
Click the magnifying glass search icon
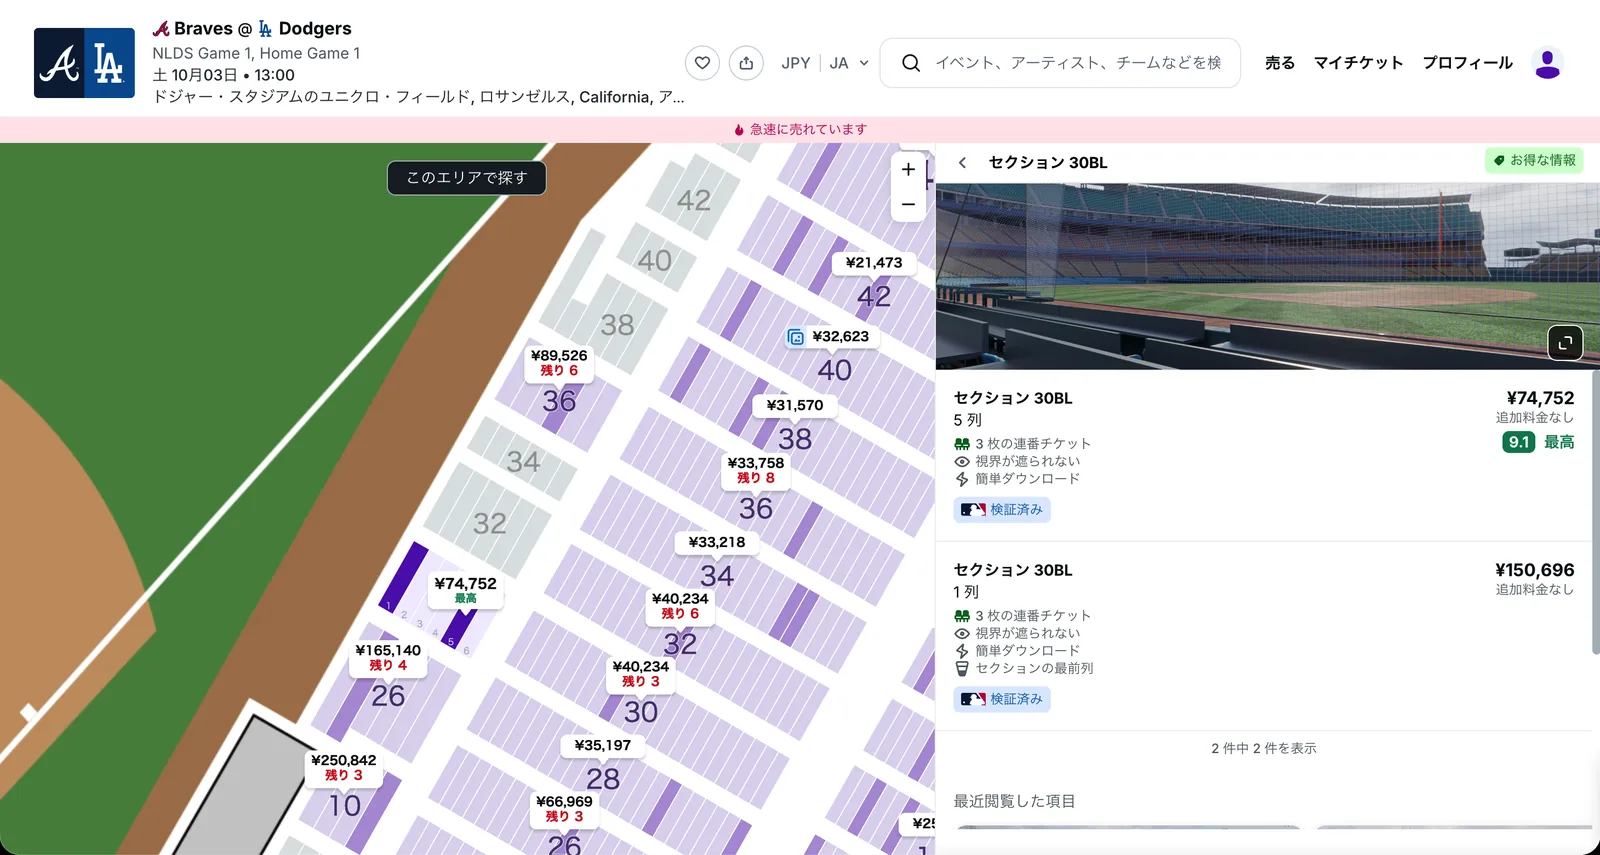911,63
